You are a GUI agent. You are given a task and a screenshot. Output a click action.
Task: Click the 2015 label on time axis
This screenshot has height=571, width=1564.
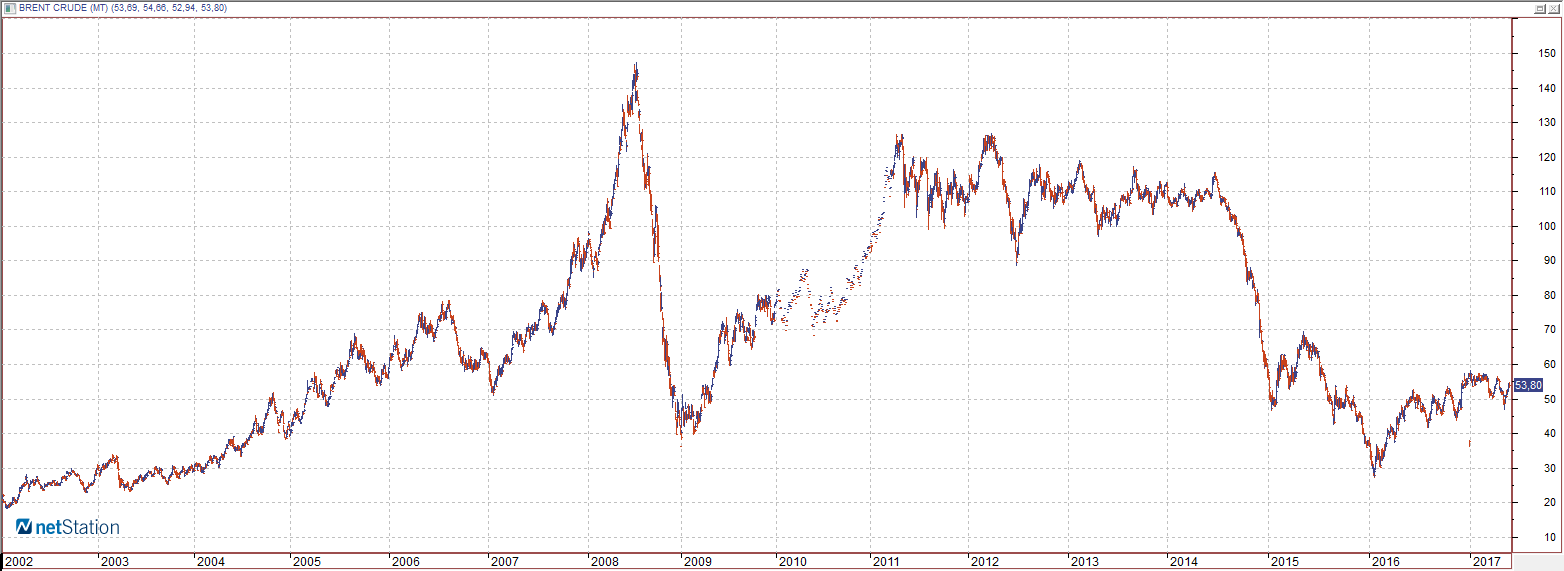click(x=1284, y=562)
